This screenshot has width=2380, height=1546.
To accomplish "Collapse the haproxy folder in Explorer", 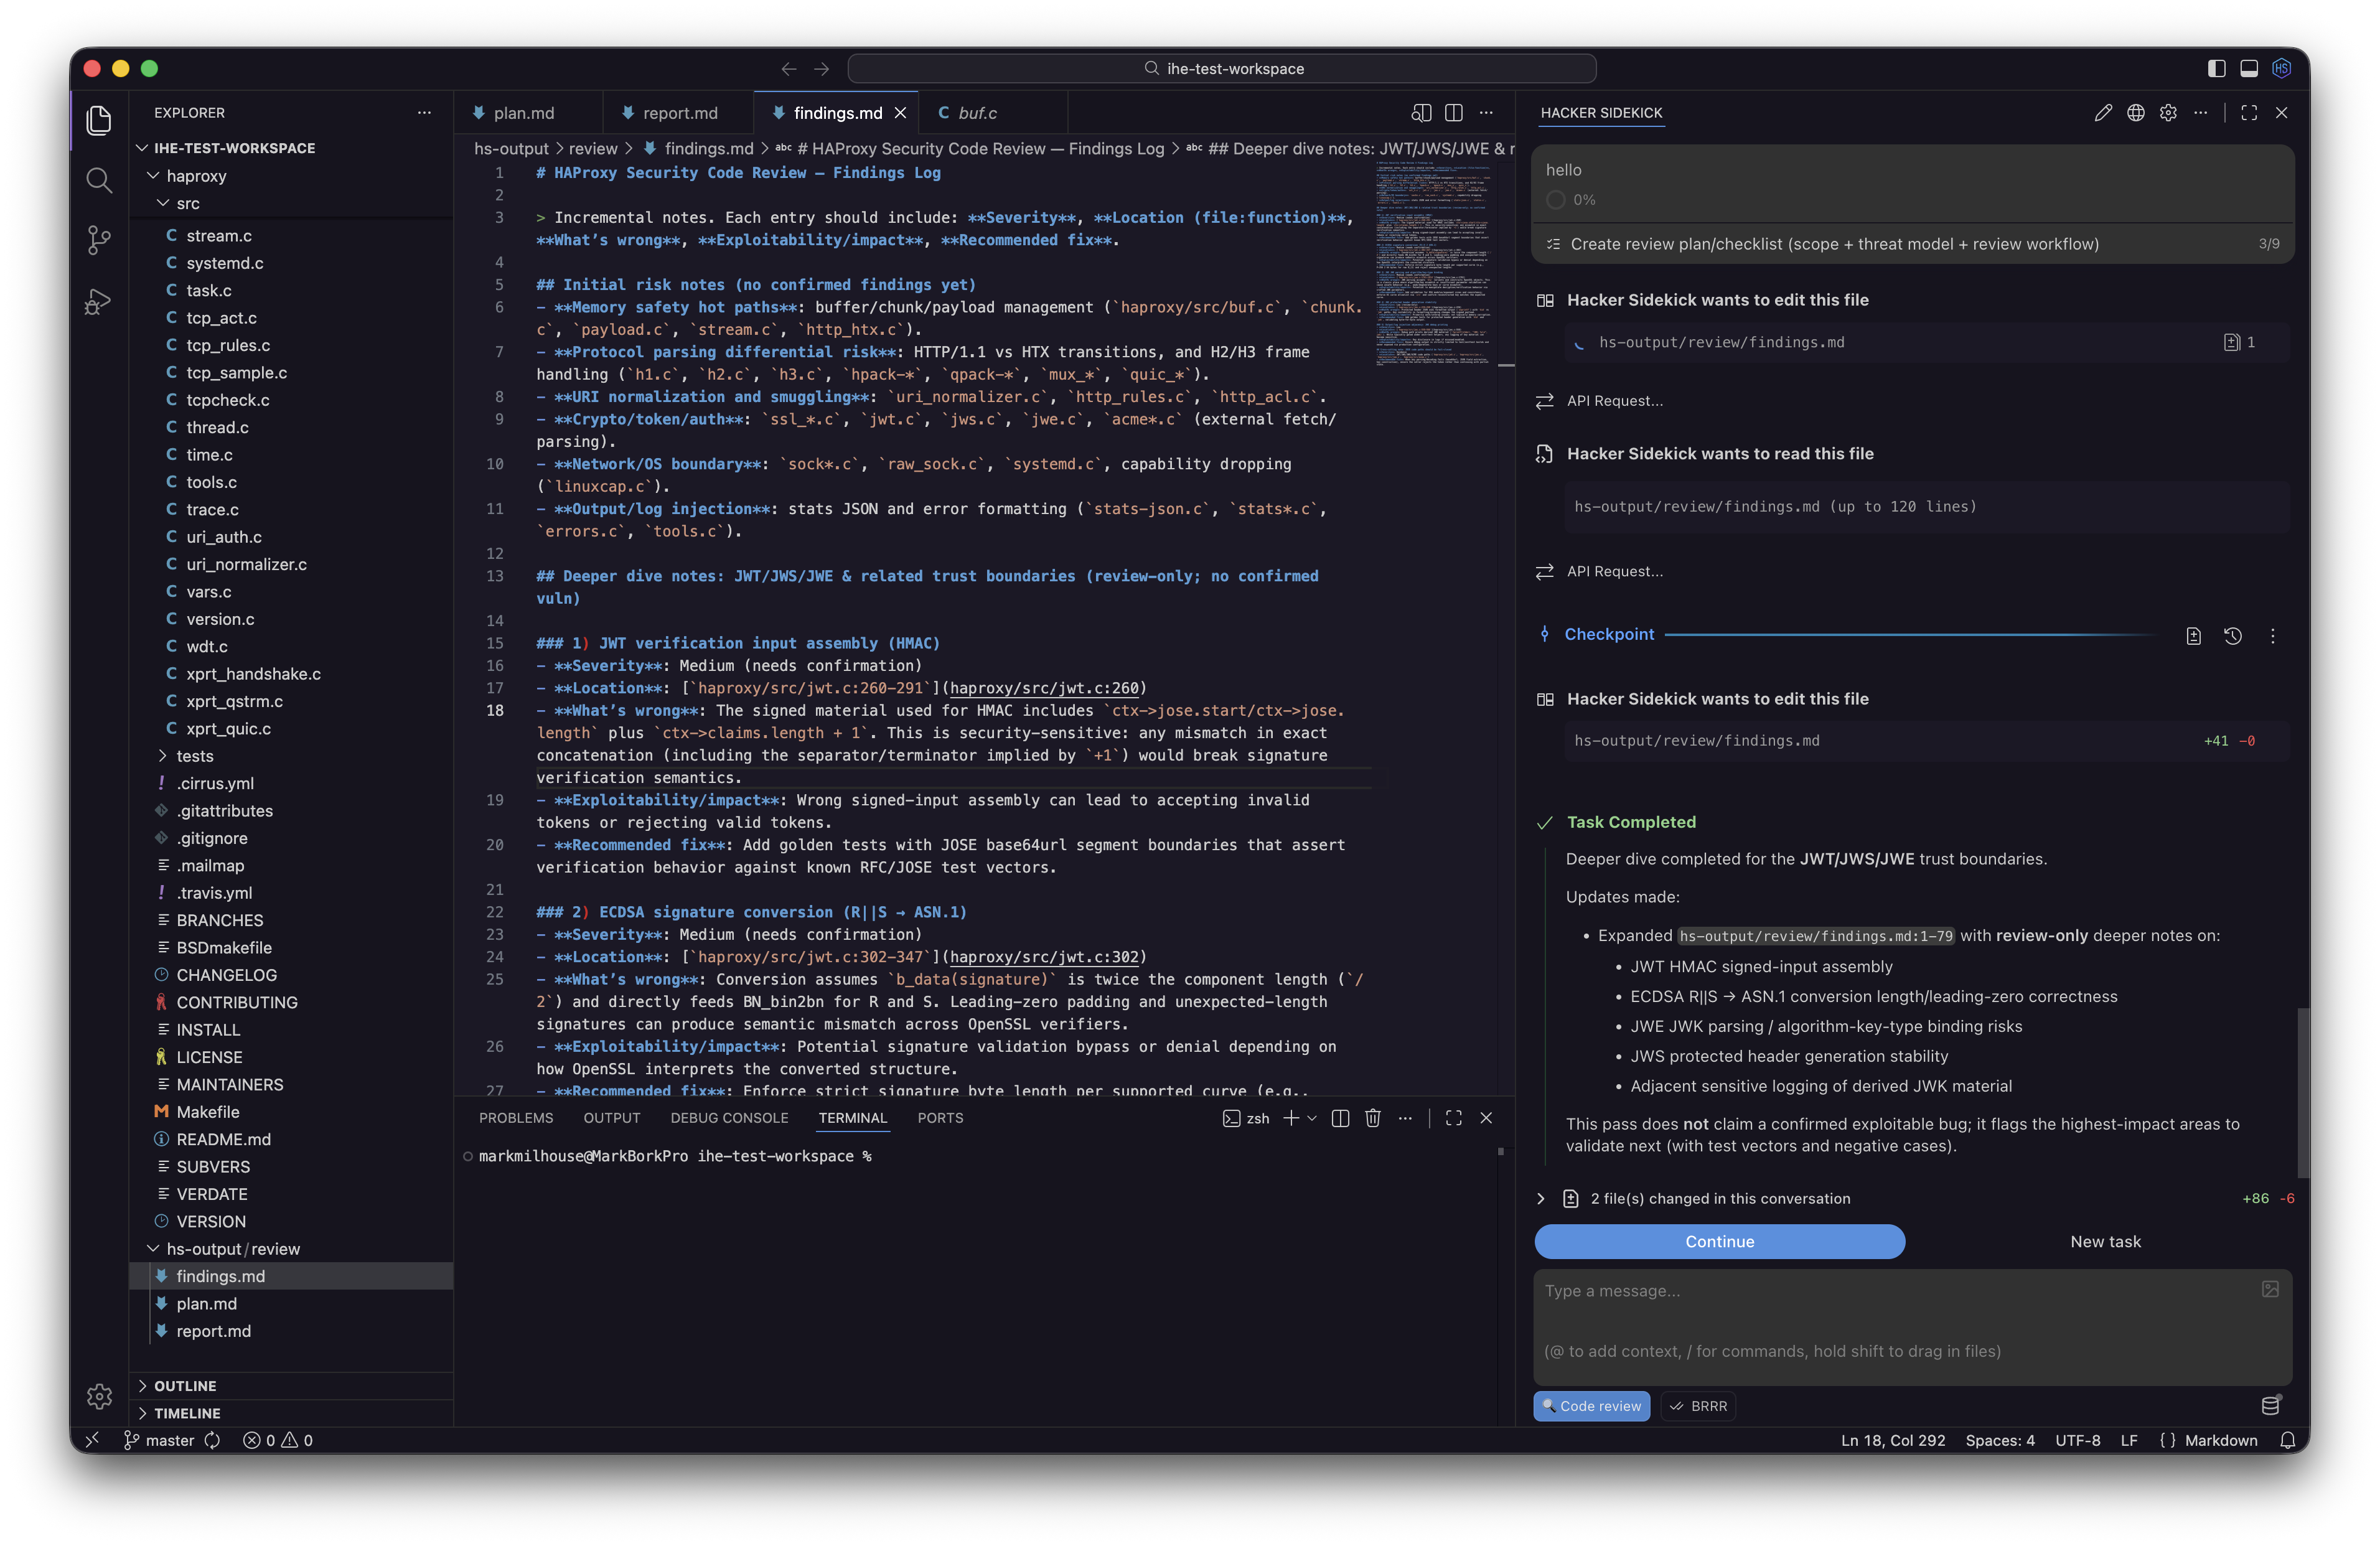I will coord(197,175).
